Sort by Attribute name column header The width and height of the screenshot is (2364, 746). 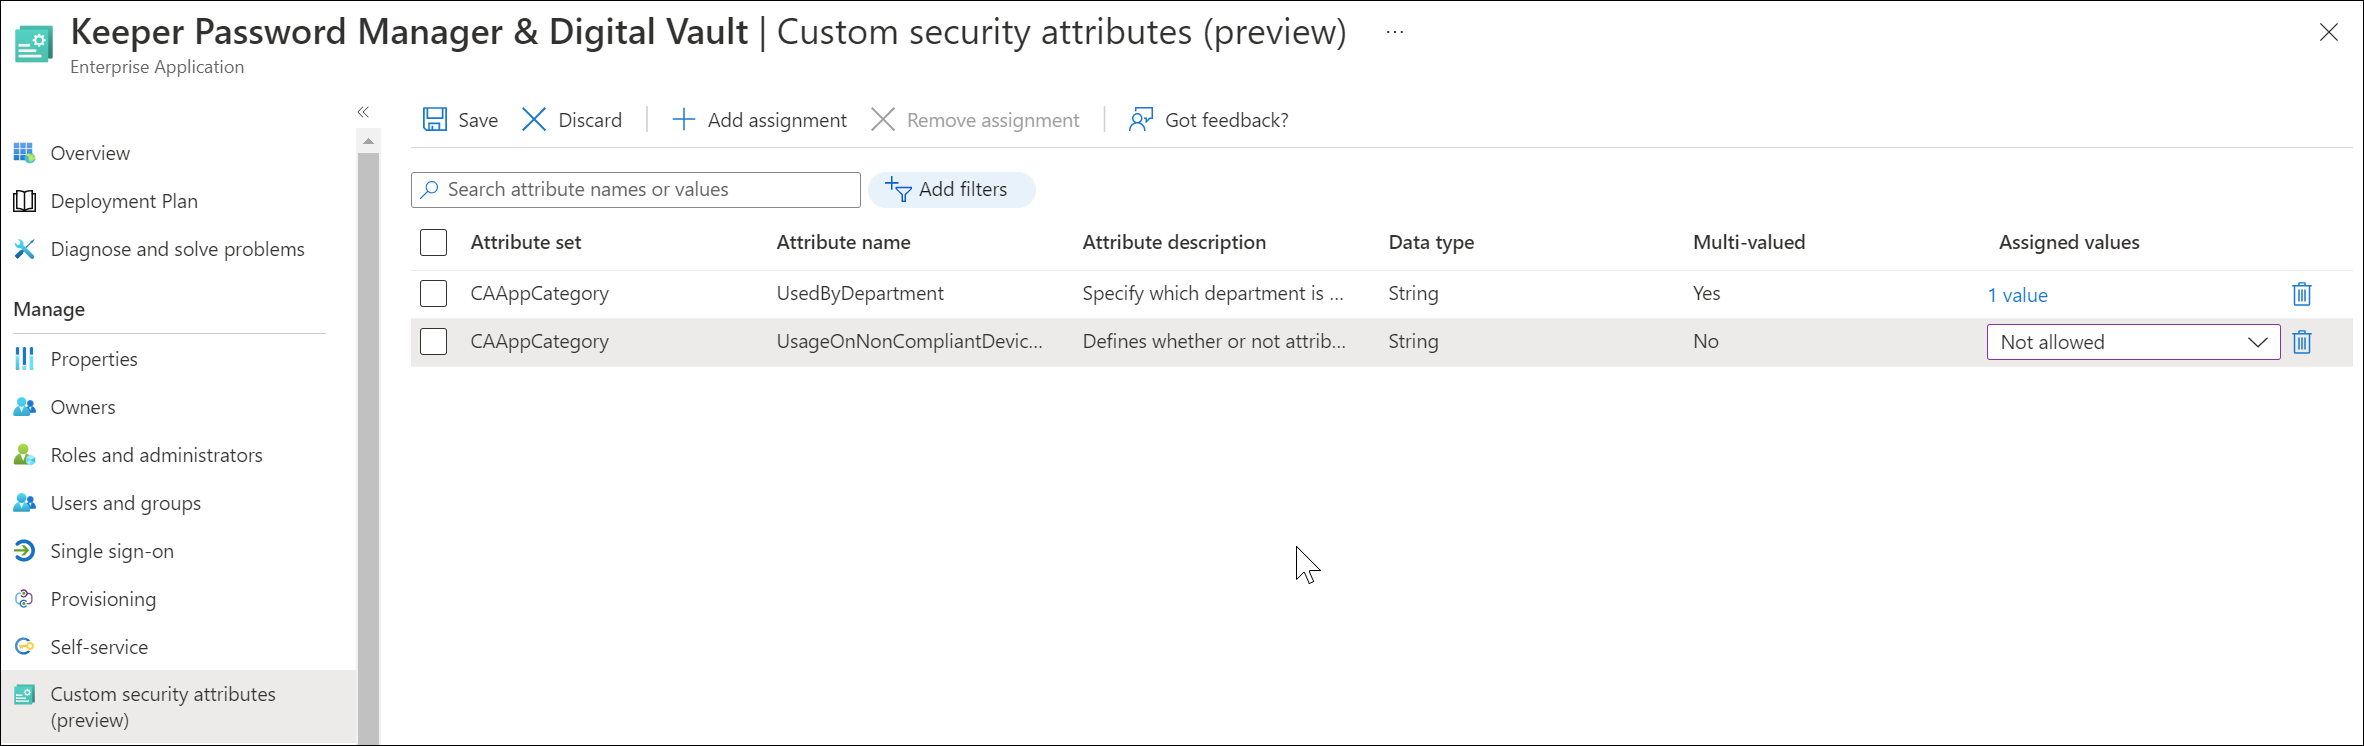click(843, 242)
